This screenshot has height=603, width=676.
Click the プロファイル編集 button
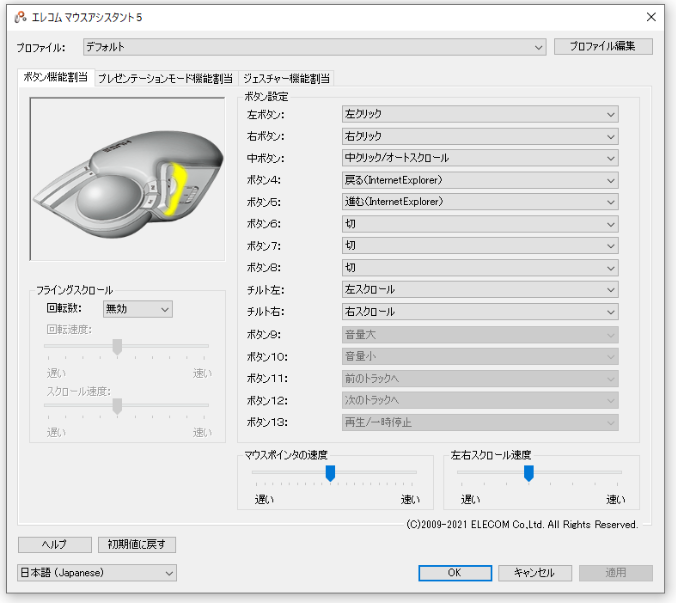603,46
